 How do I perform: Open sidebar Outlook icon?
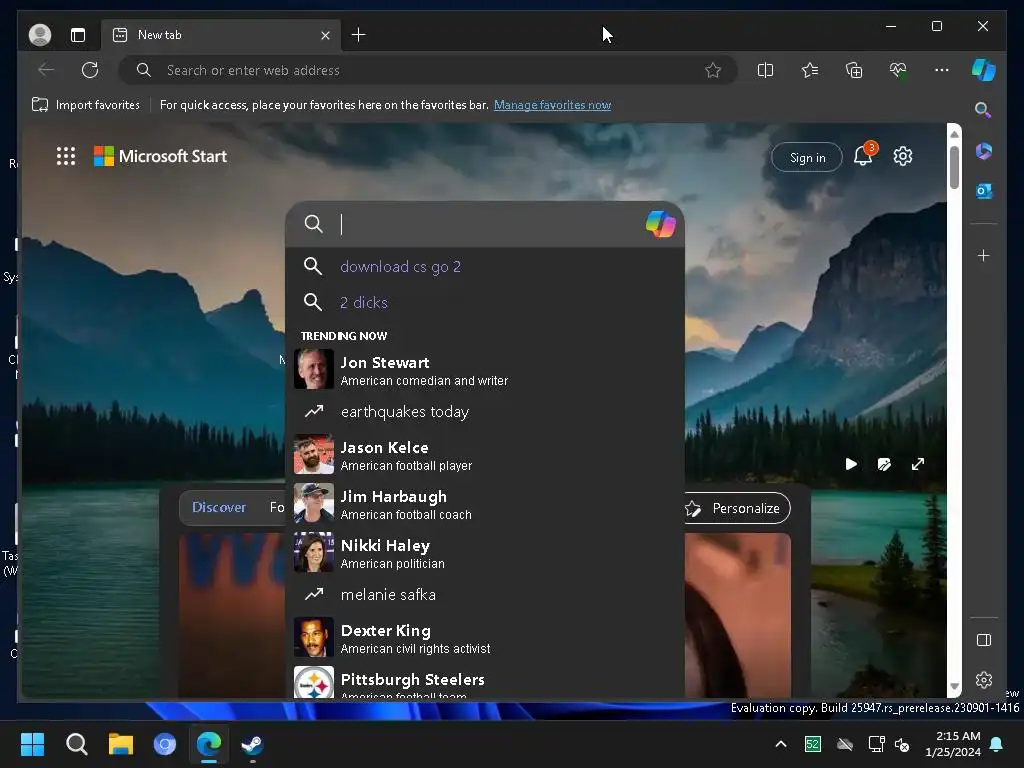point(984,191)
